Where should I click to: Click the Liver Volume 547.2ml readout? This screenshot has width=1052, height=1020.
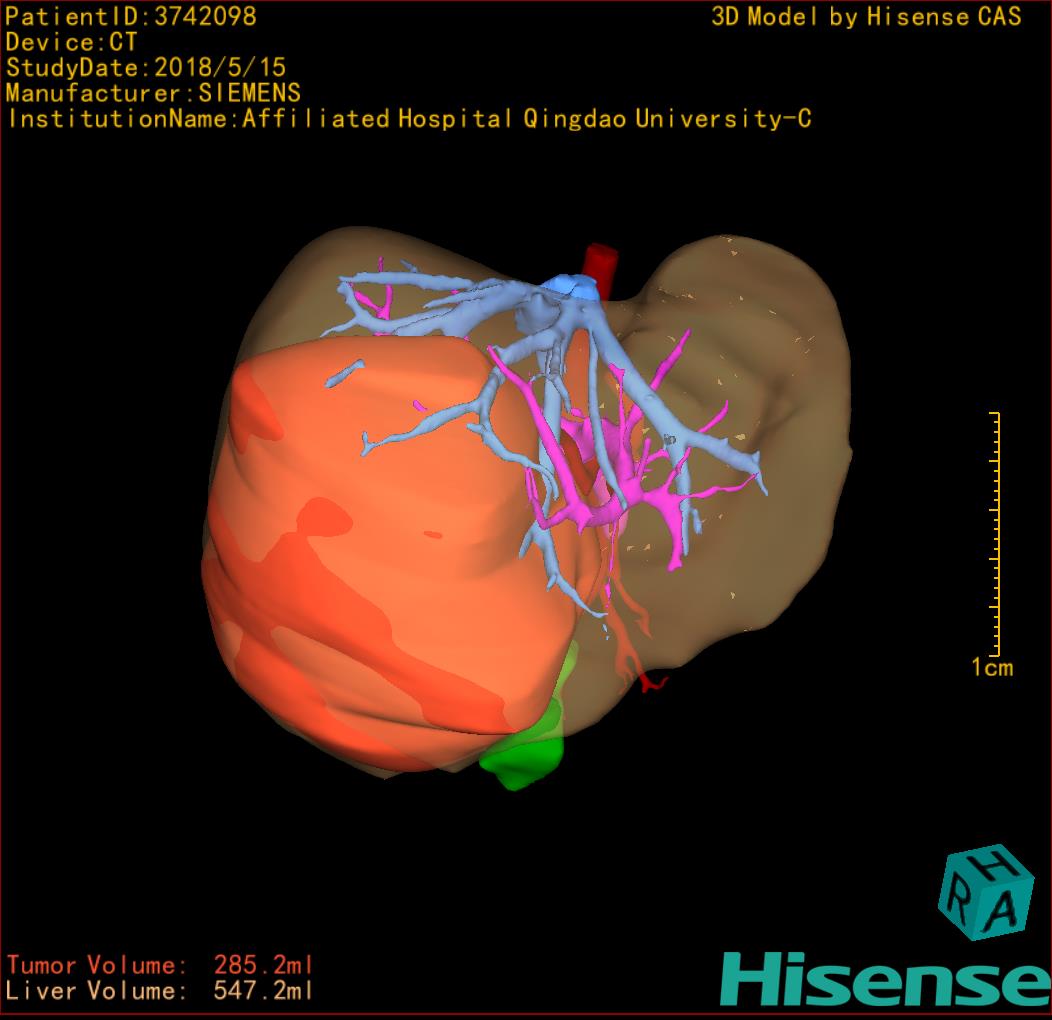click(x=160, y=991)
